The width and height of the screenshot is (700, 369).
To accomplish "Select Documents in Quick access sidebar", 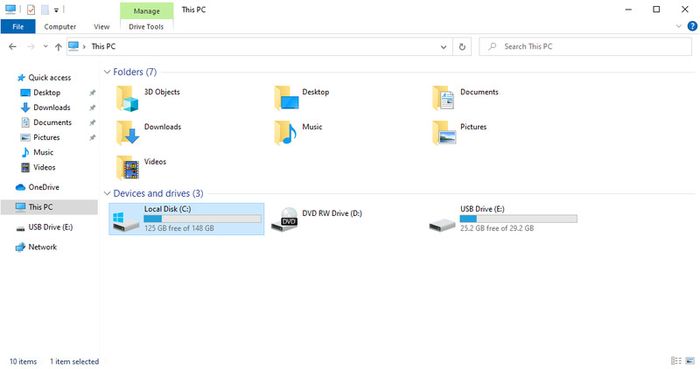I will pyautogui.click(x=52, y=122).
